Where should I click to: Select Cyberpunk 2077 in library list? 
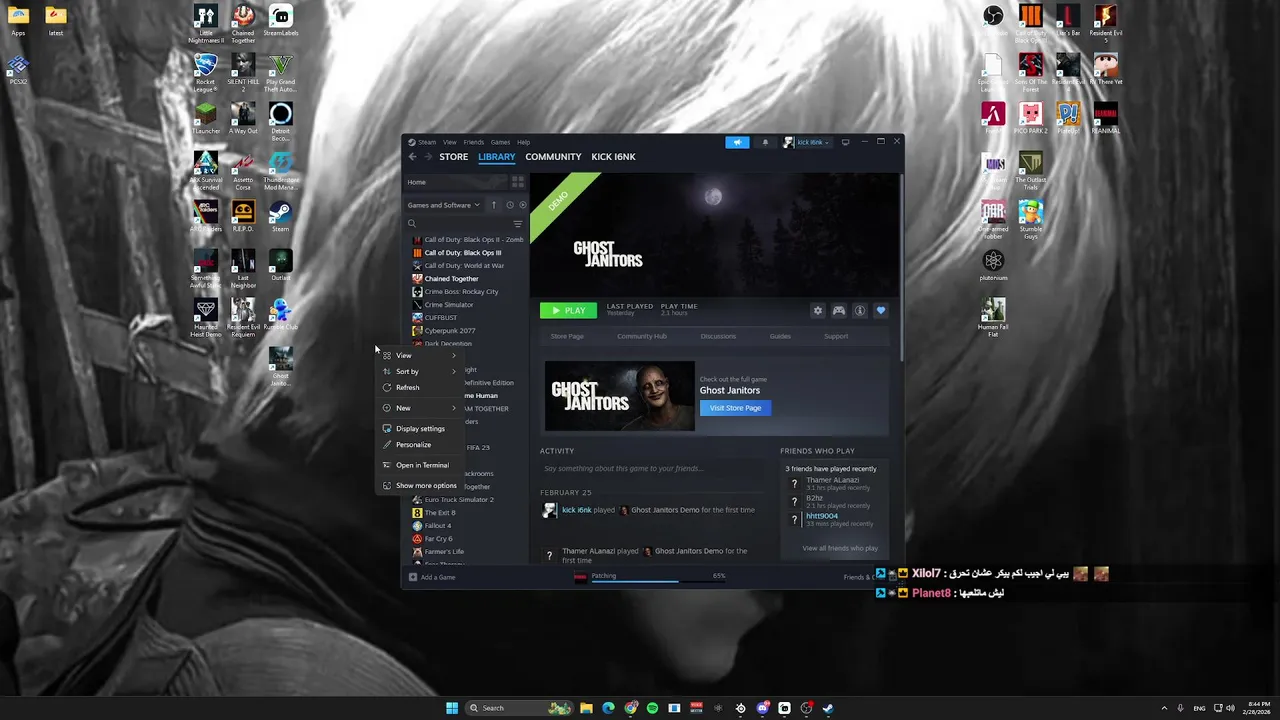pyautogui.click(x=450, y=331)
